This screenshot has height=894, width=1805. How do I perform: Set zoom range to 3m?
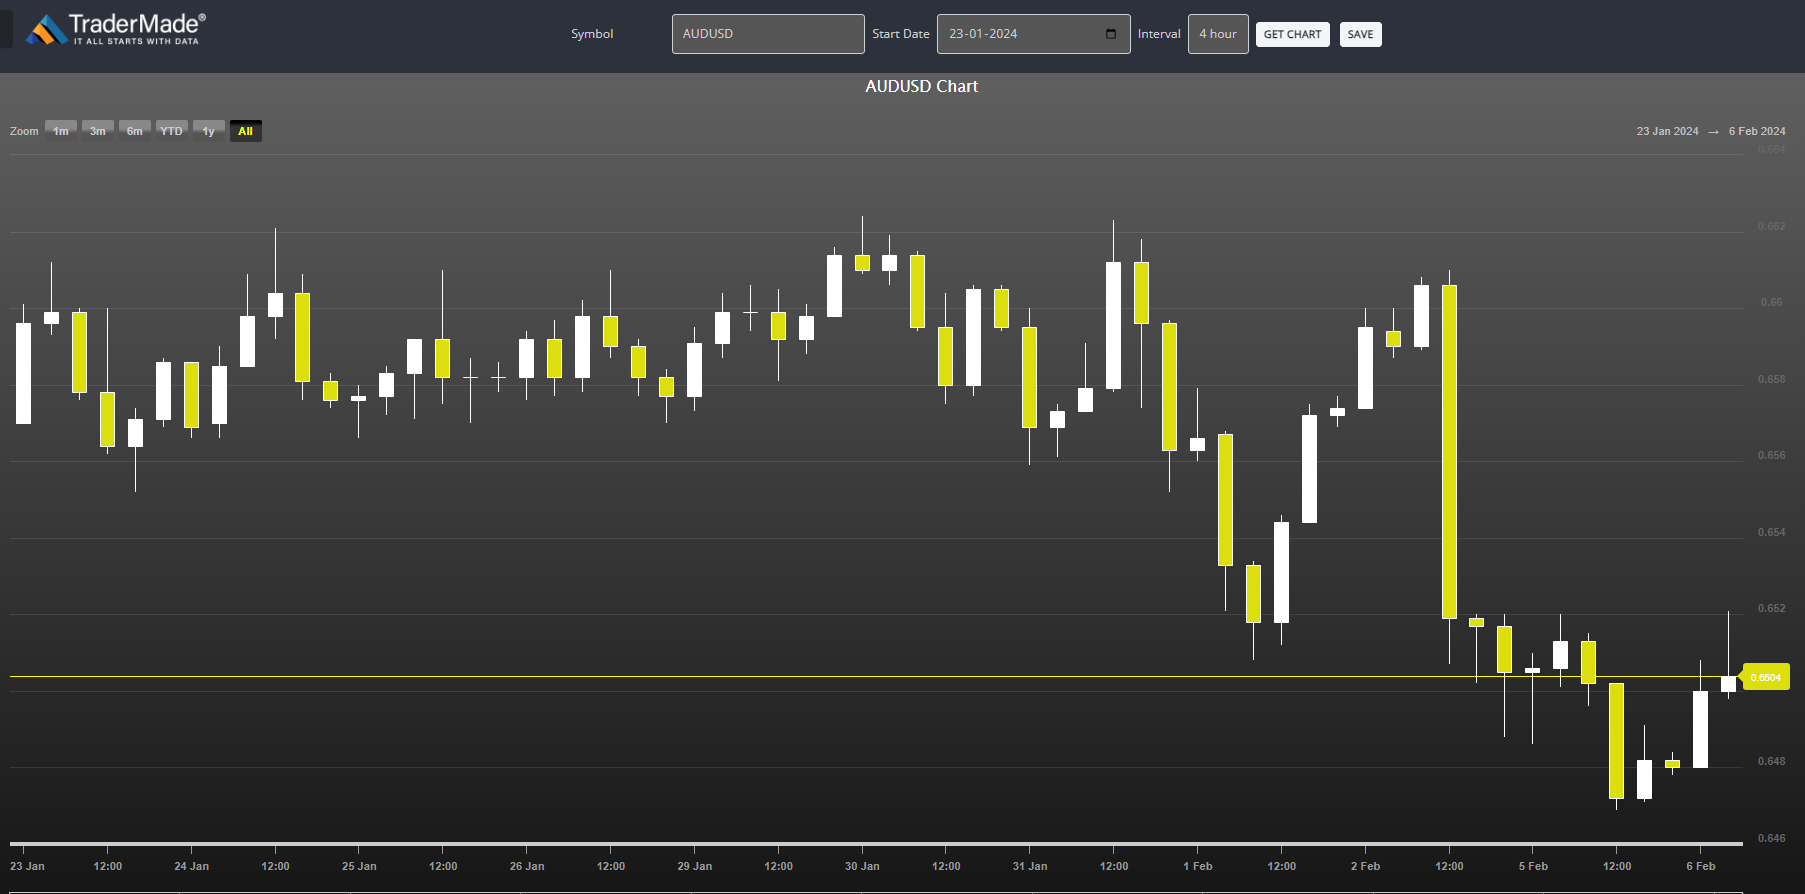[x=98, y=131]
